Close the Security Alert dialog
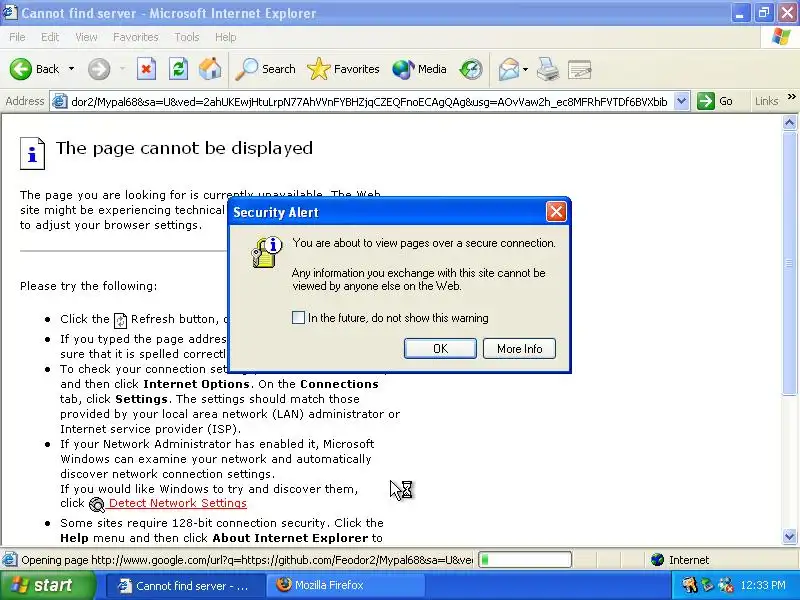800x600 pixels. [556, 212]
